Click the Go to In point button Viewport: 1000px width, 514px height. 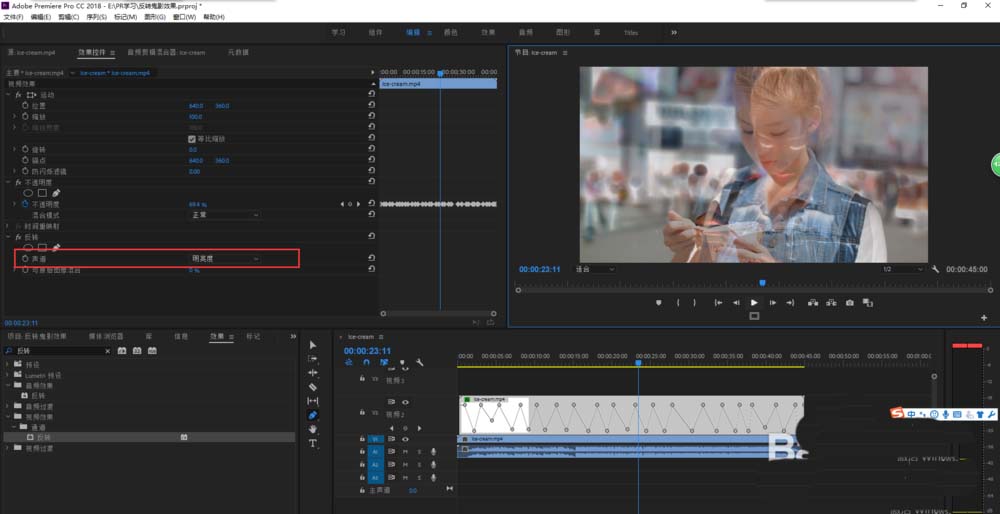click(x=718, y=302)
